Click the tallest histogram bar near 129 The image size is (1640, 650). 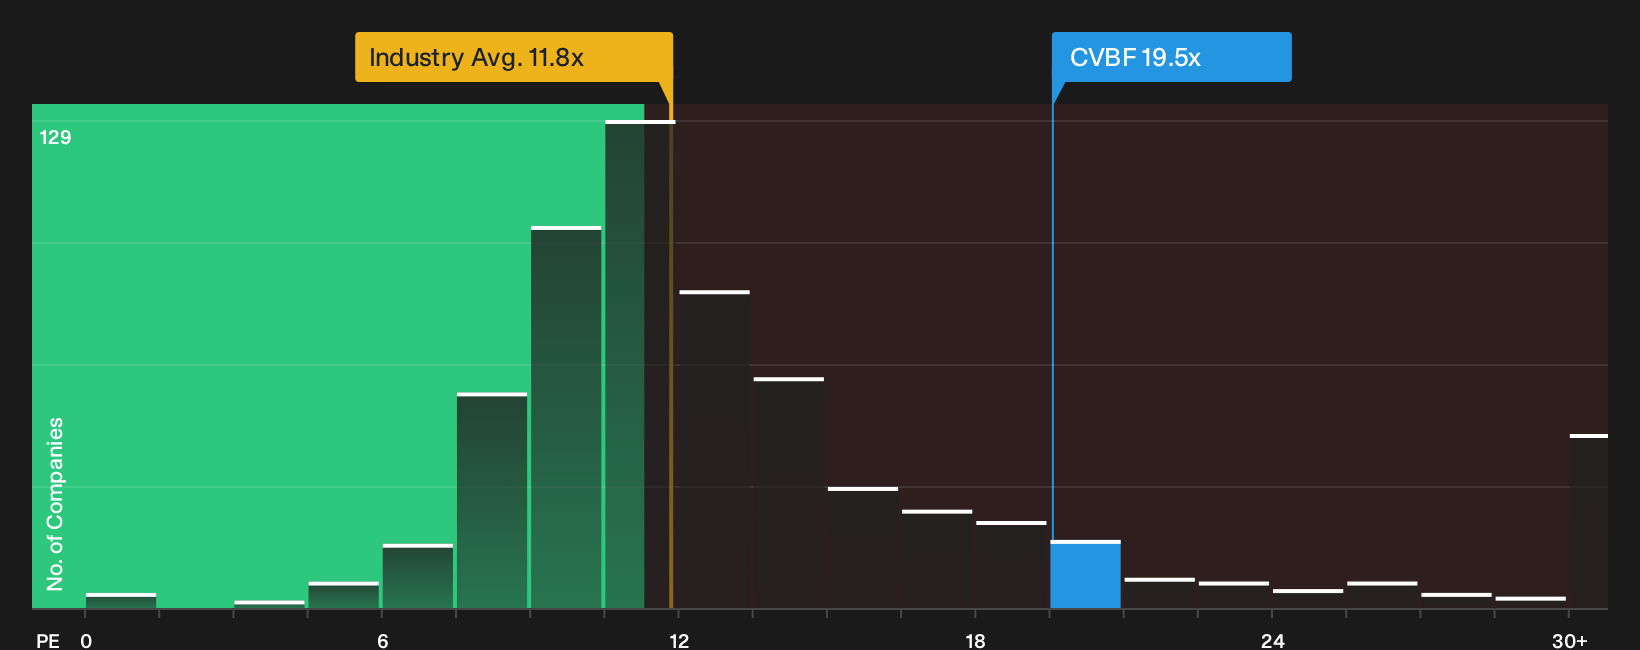pos(640,364)
